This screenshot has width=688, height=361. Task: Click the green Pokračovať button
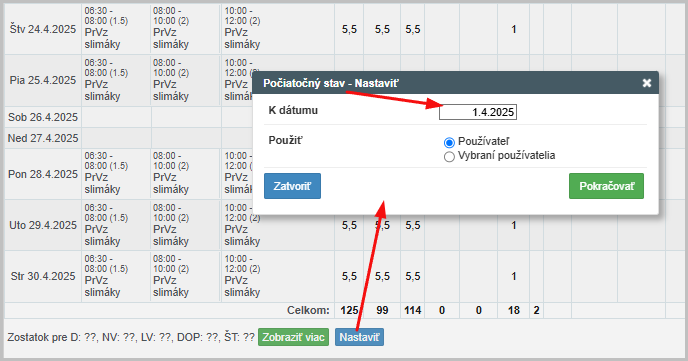point(606,186)
